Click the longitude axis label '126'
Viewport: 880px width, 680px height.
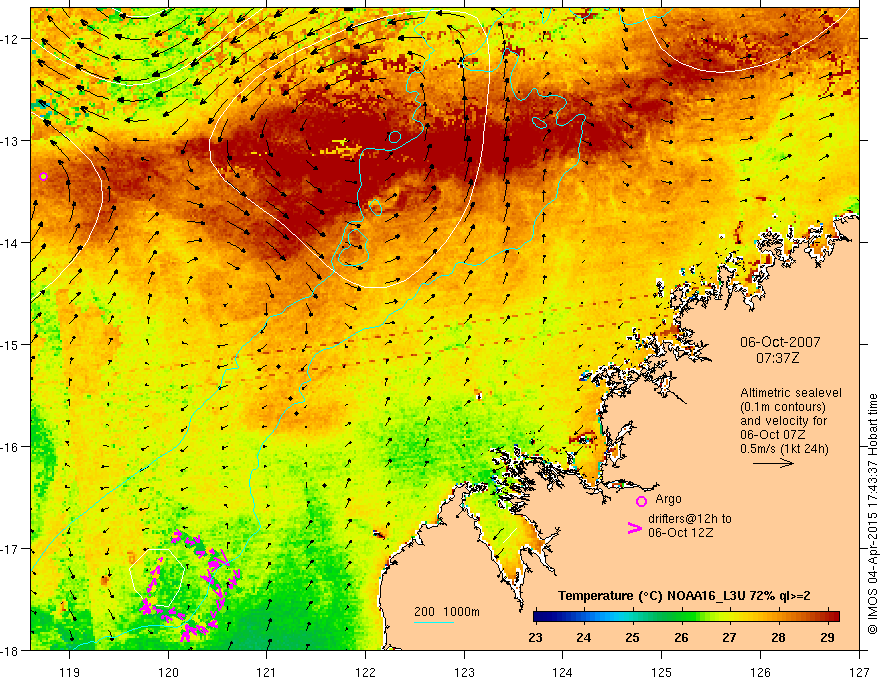(x=760, y=672)
